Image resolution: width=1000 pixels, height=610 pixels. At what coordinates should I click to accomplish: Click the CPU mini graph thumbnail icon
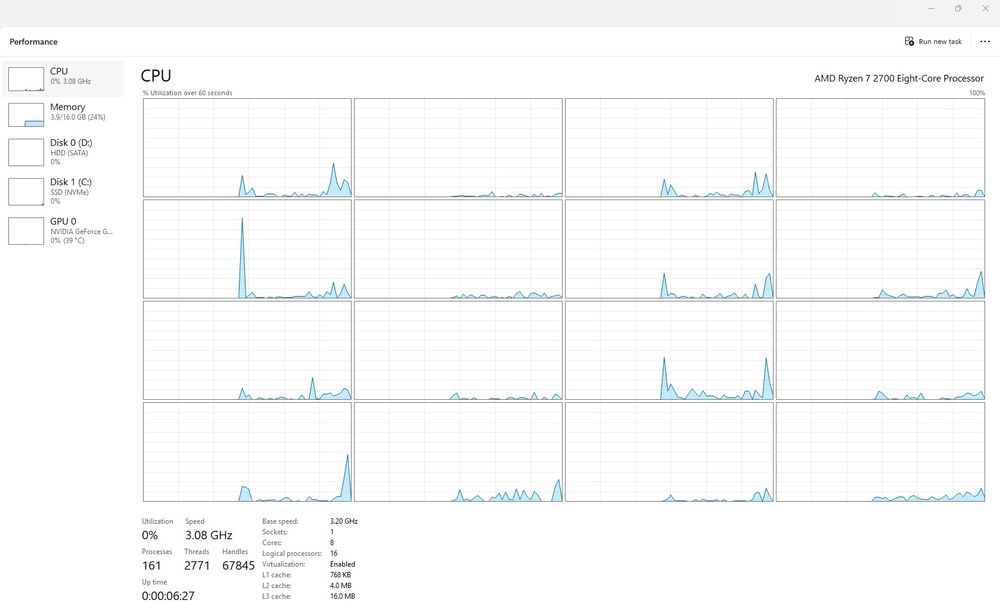(x=26, y=79)
